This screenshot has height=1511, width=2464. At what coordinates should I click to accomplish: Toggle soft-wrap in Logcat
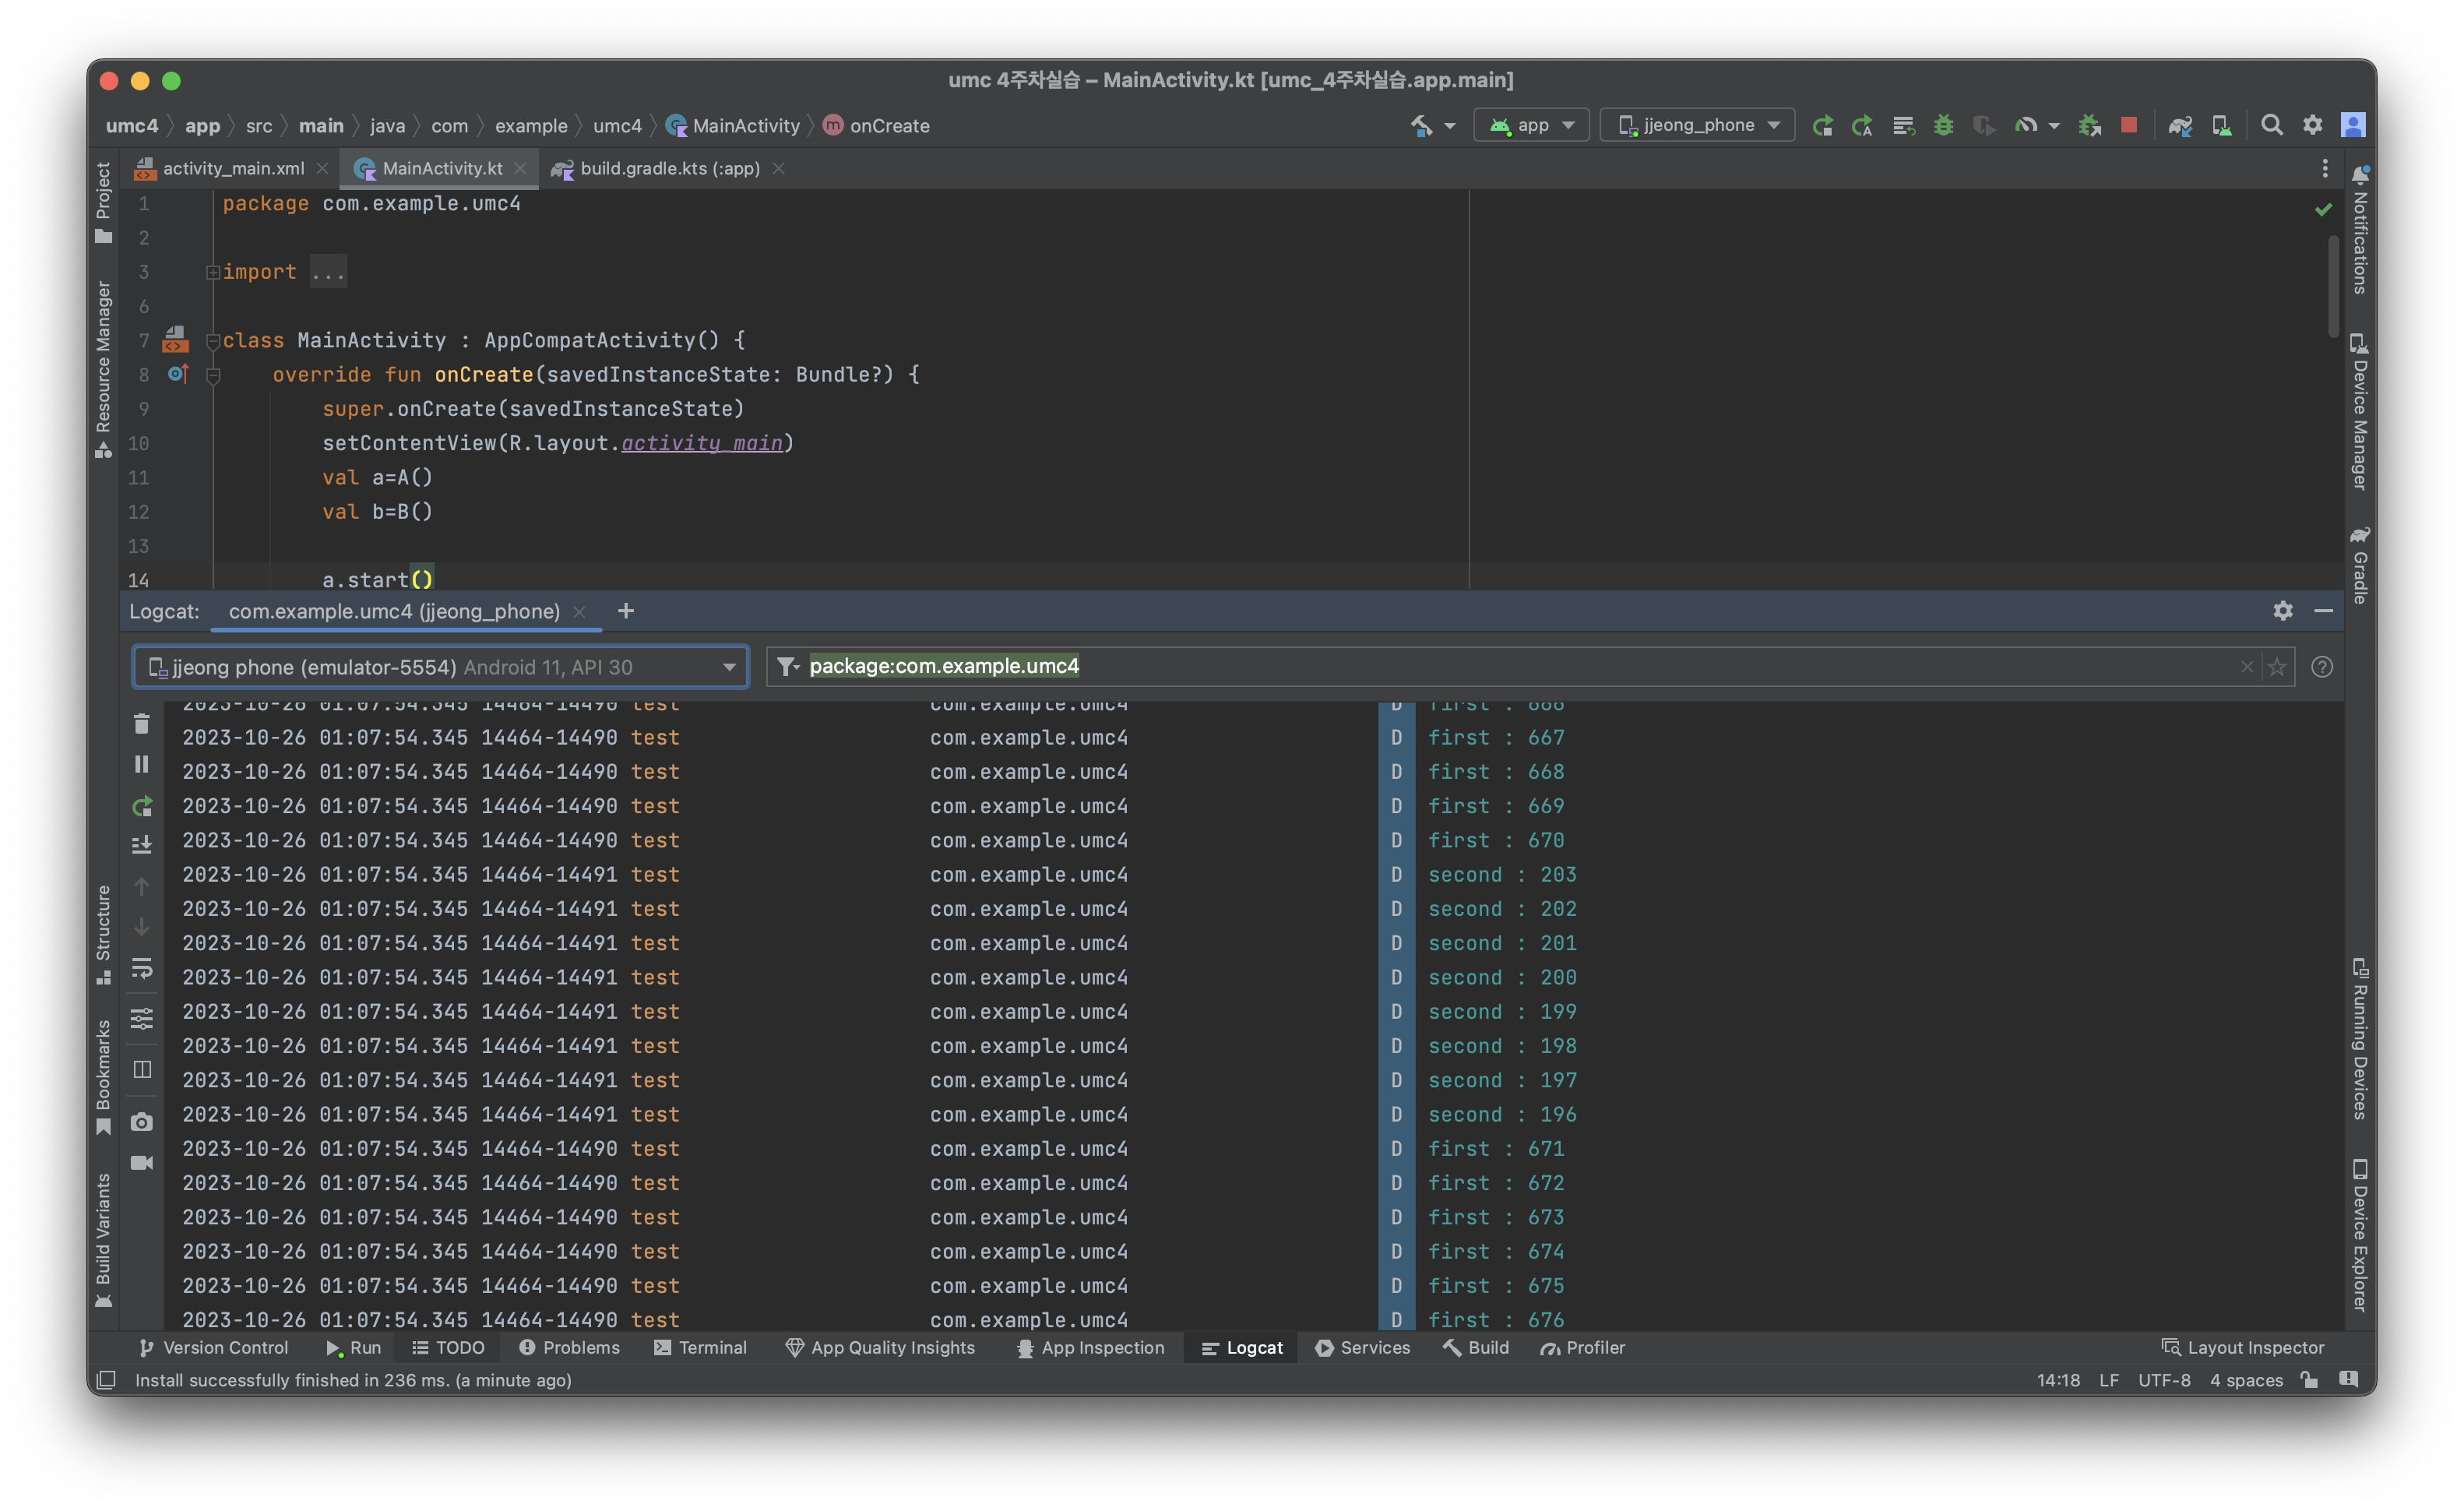[x=142, y=968]
